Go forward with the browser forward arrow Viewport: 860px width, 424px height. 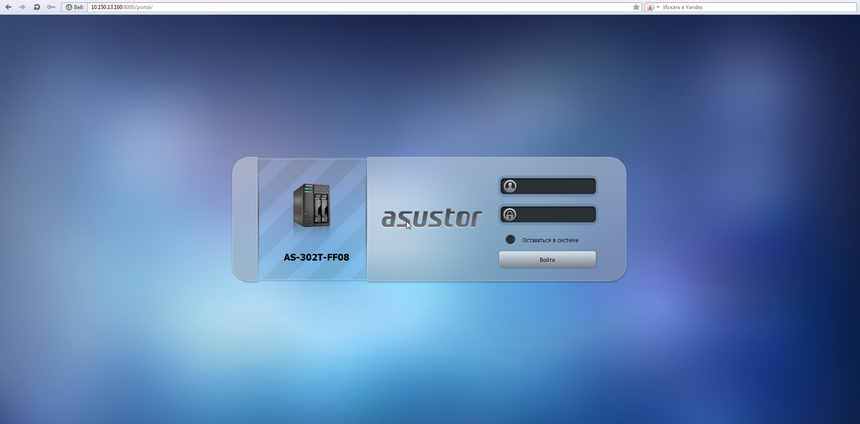tap(22, 7)
